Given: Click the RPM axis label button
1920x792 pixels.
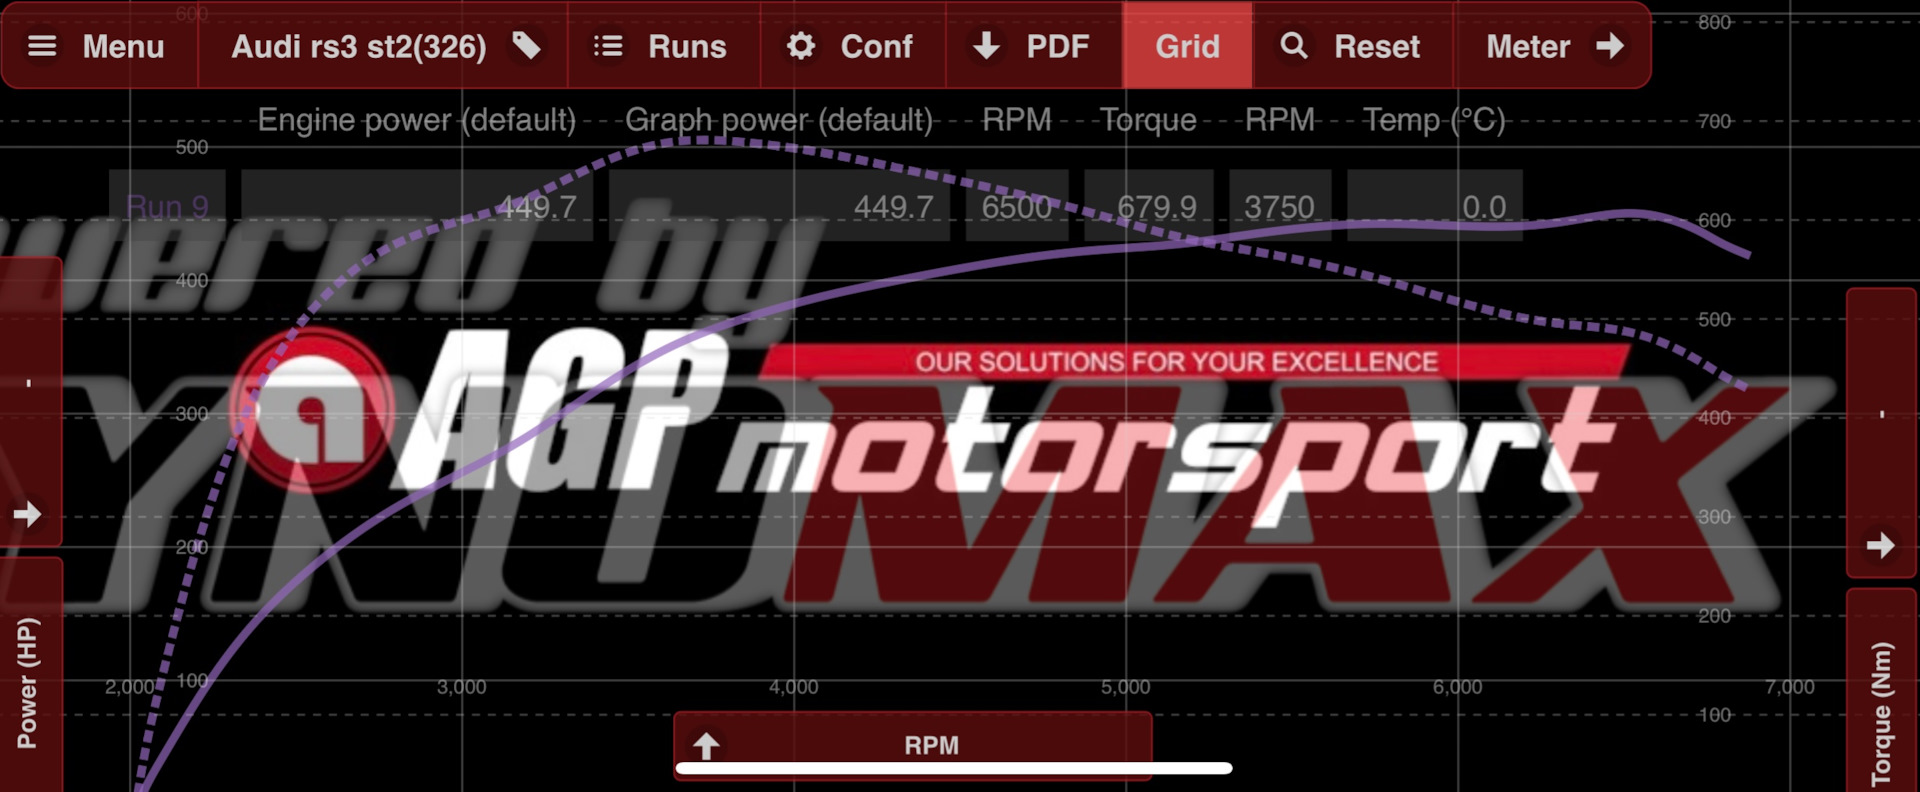Looking at the screenshot, I should coord(913,746).
